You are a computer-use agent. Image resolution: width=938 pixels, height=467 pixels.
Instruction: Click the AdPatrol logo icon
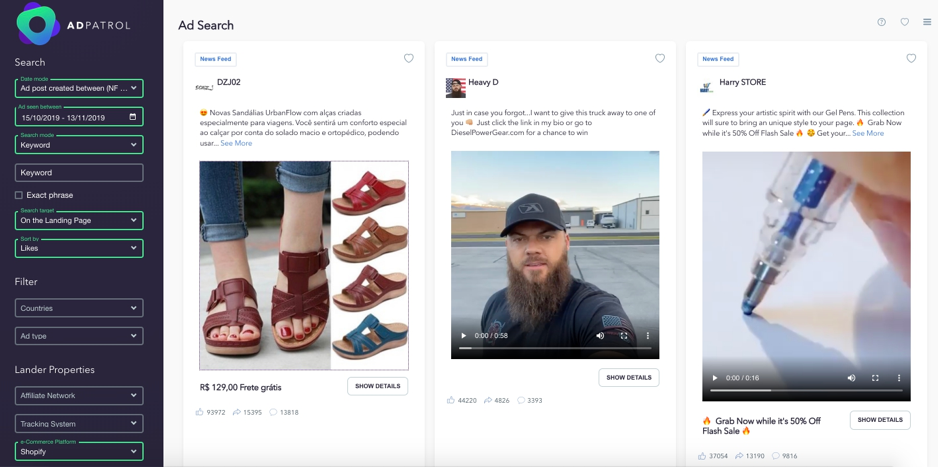(x=38, y=24)
